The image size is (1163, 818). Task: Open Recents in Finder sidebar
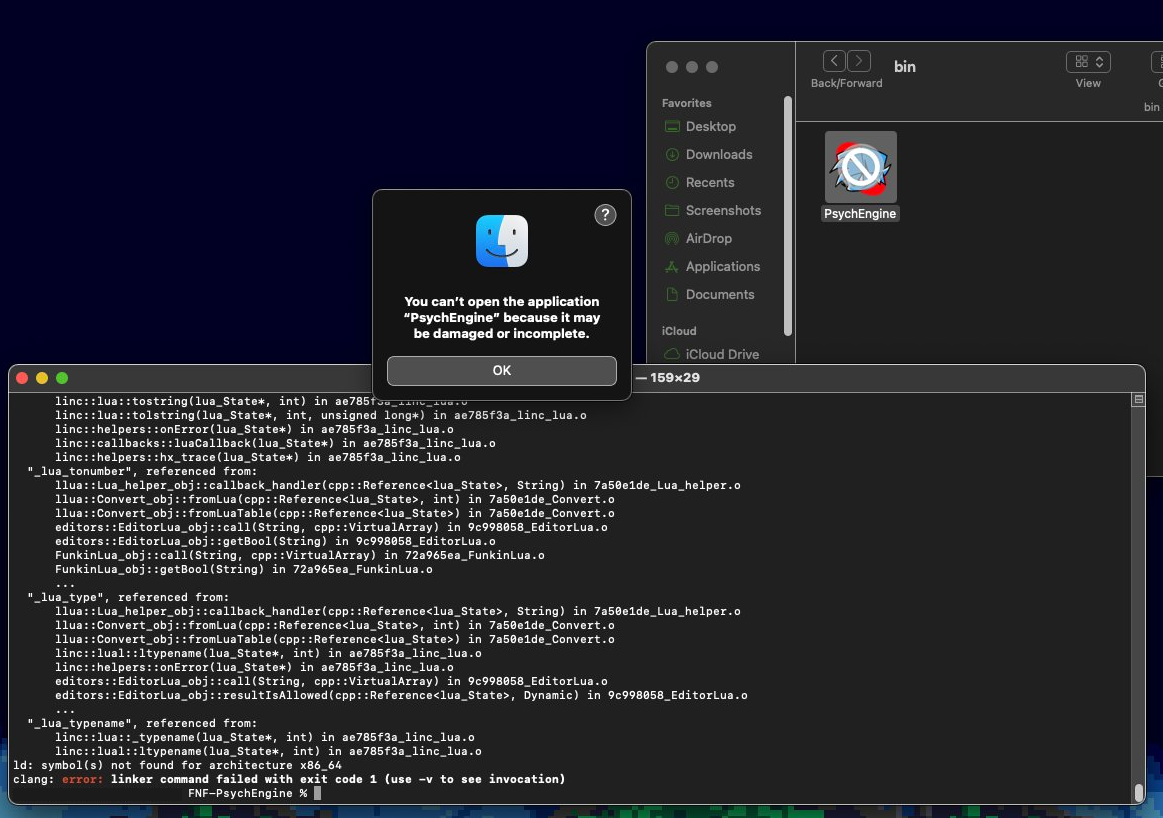click(x=710, y=182)
